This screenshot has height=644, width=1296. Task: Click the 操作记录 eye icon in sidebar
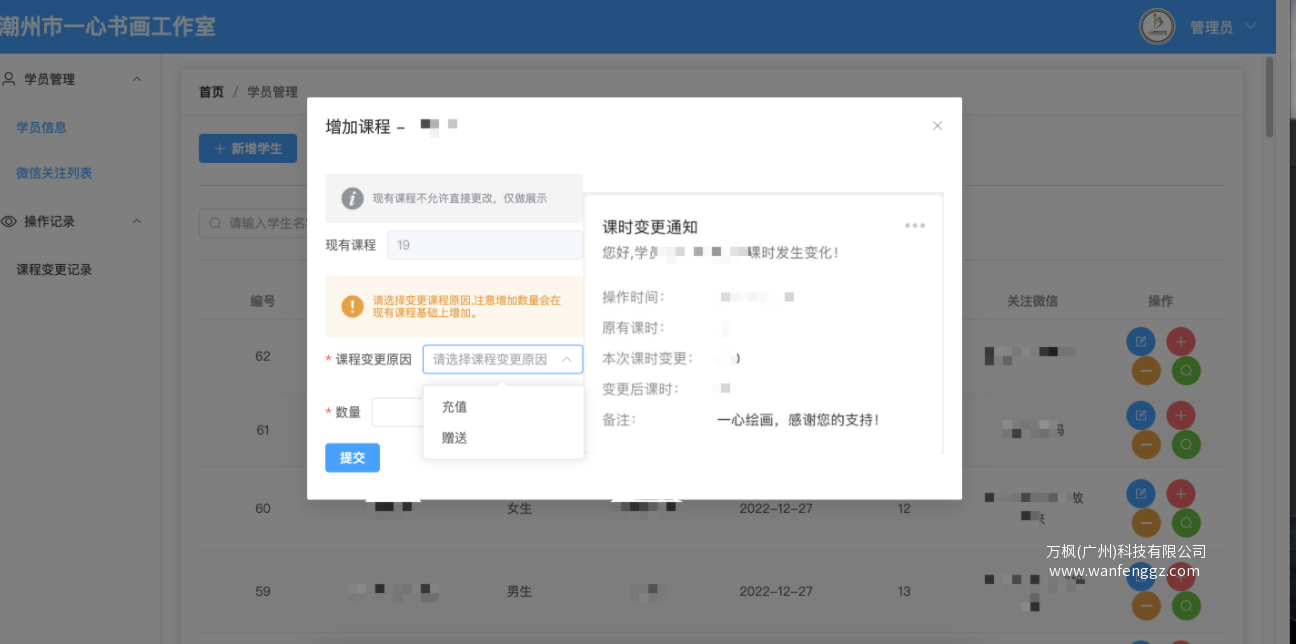[9, 221]
